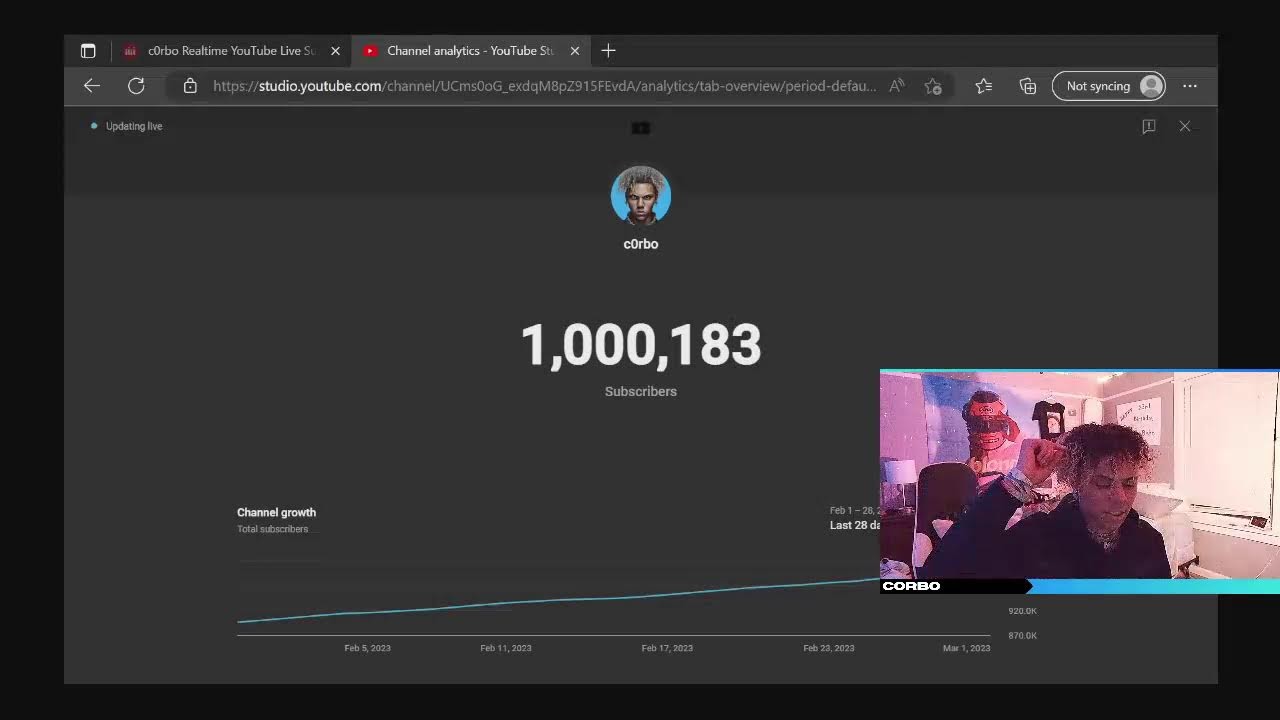The height and width of the screenshot is (720, 1280).
Task: Open the Favorites list icon
Action: coord(984,86)
